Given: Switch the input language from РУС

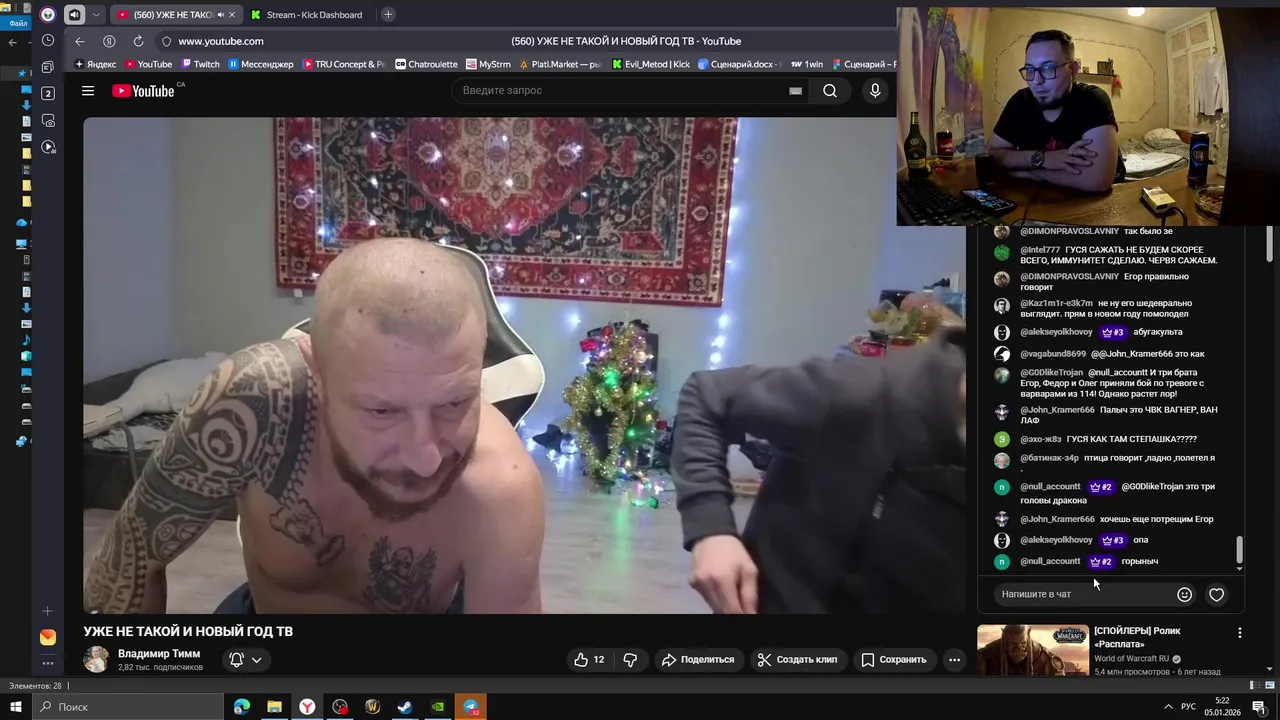Looking at the screenshot, I should (x=1188, y=707).
